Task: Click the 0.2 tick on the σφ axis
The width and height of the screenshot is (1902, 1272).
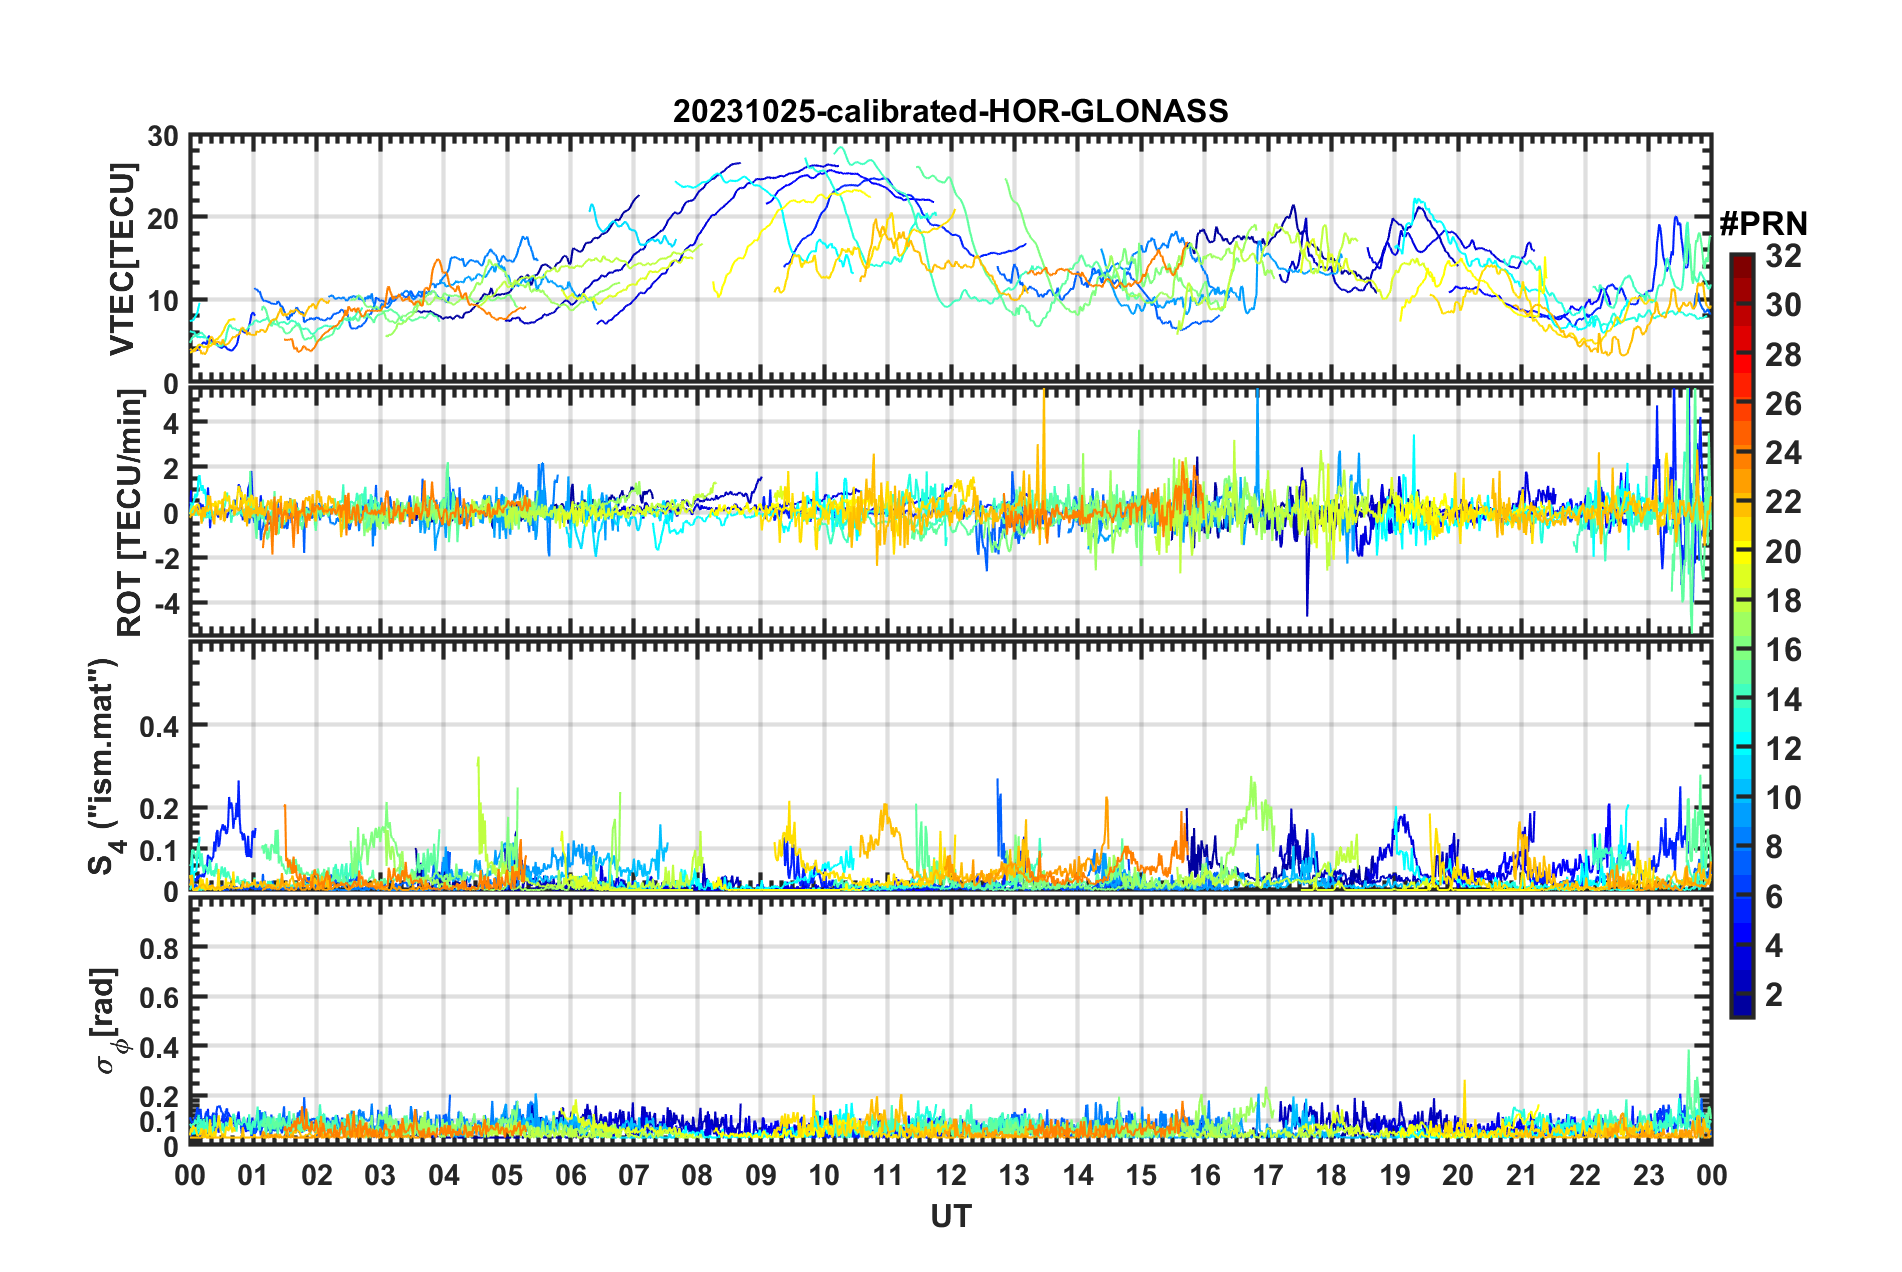Action: click(x=160, y=1097)
